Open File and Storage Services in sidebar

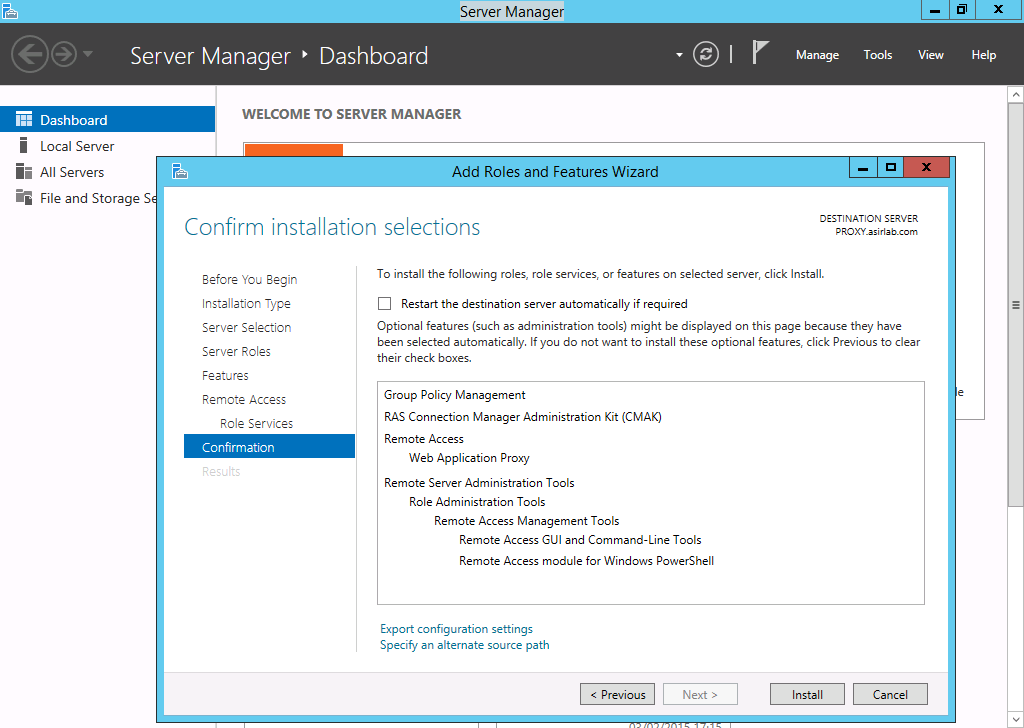78,198
